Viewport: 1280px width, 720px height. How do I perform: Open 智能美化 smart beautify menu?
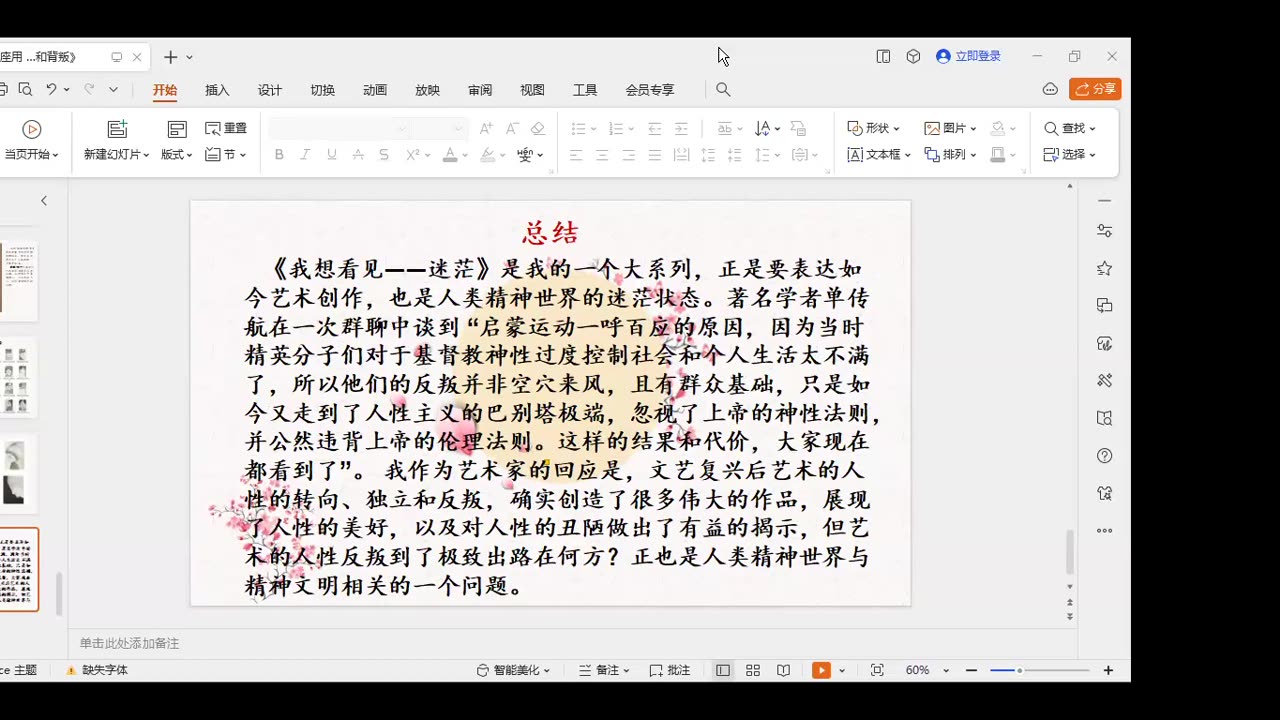click(x=513, y=670)
